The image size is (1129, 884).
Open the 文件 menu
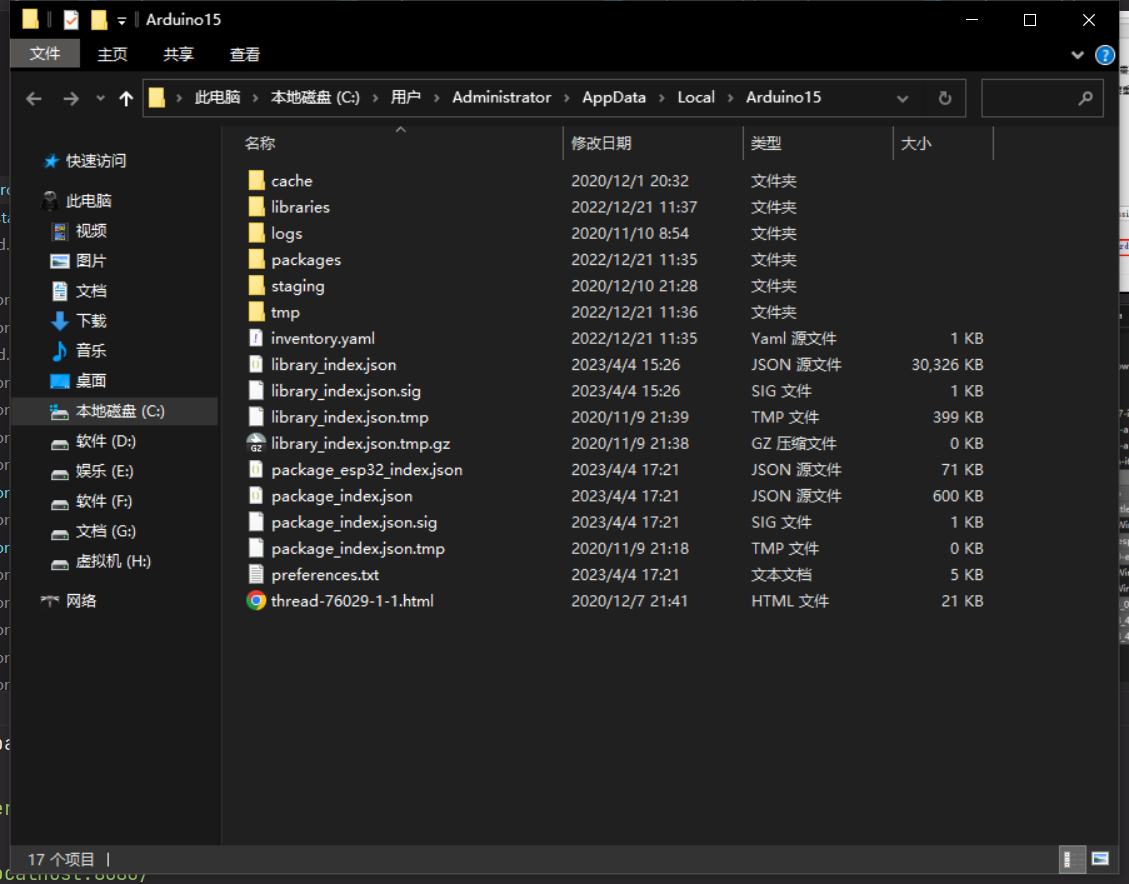click(x=45, y=54)
